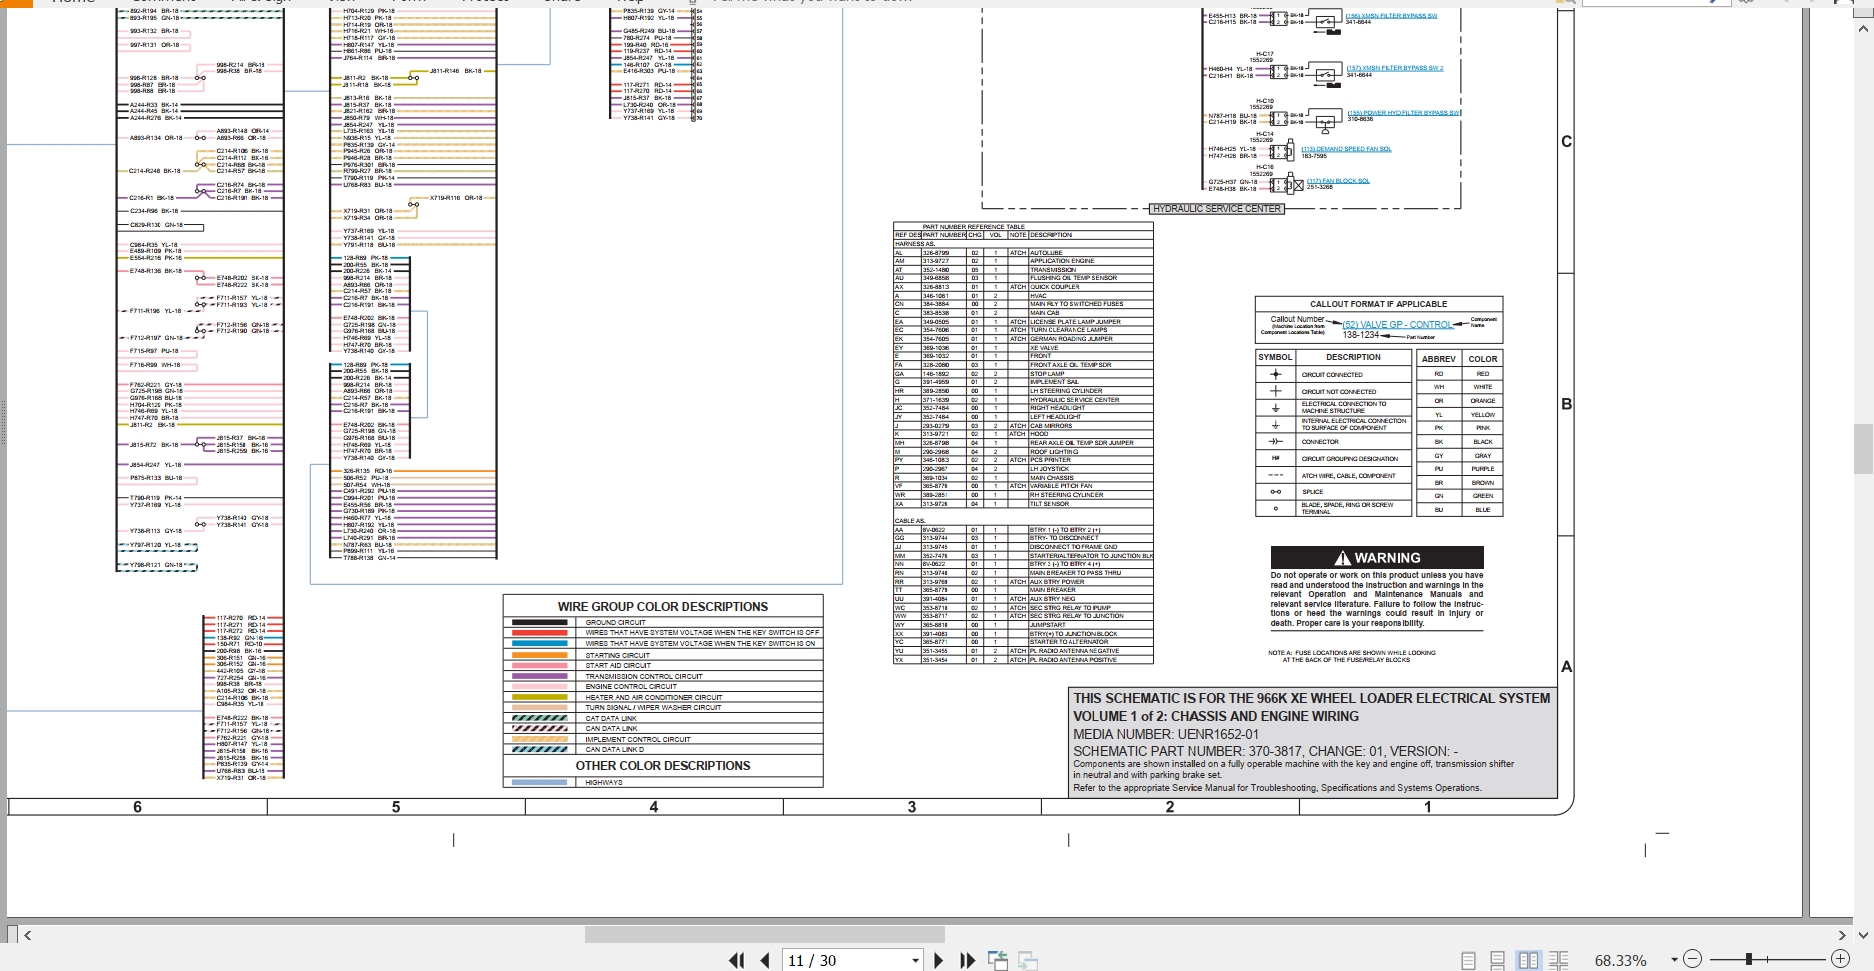Click grid column label 4
1874x971 pixels.
(654, 807)
